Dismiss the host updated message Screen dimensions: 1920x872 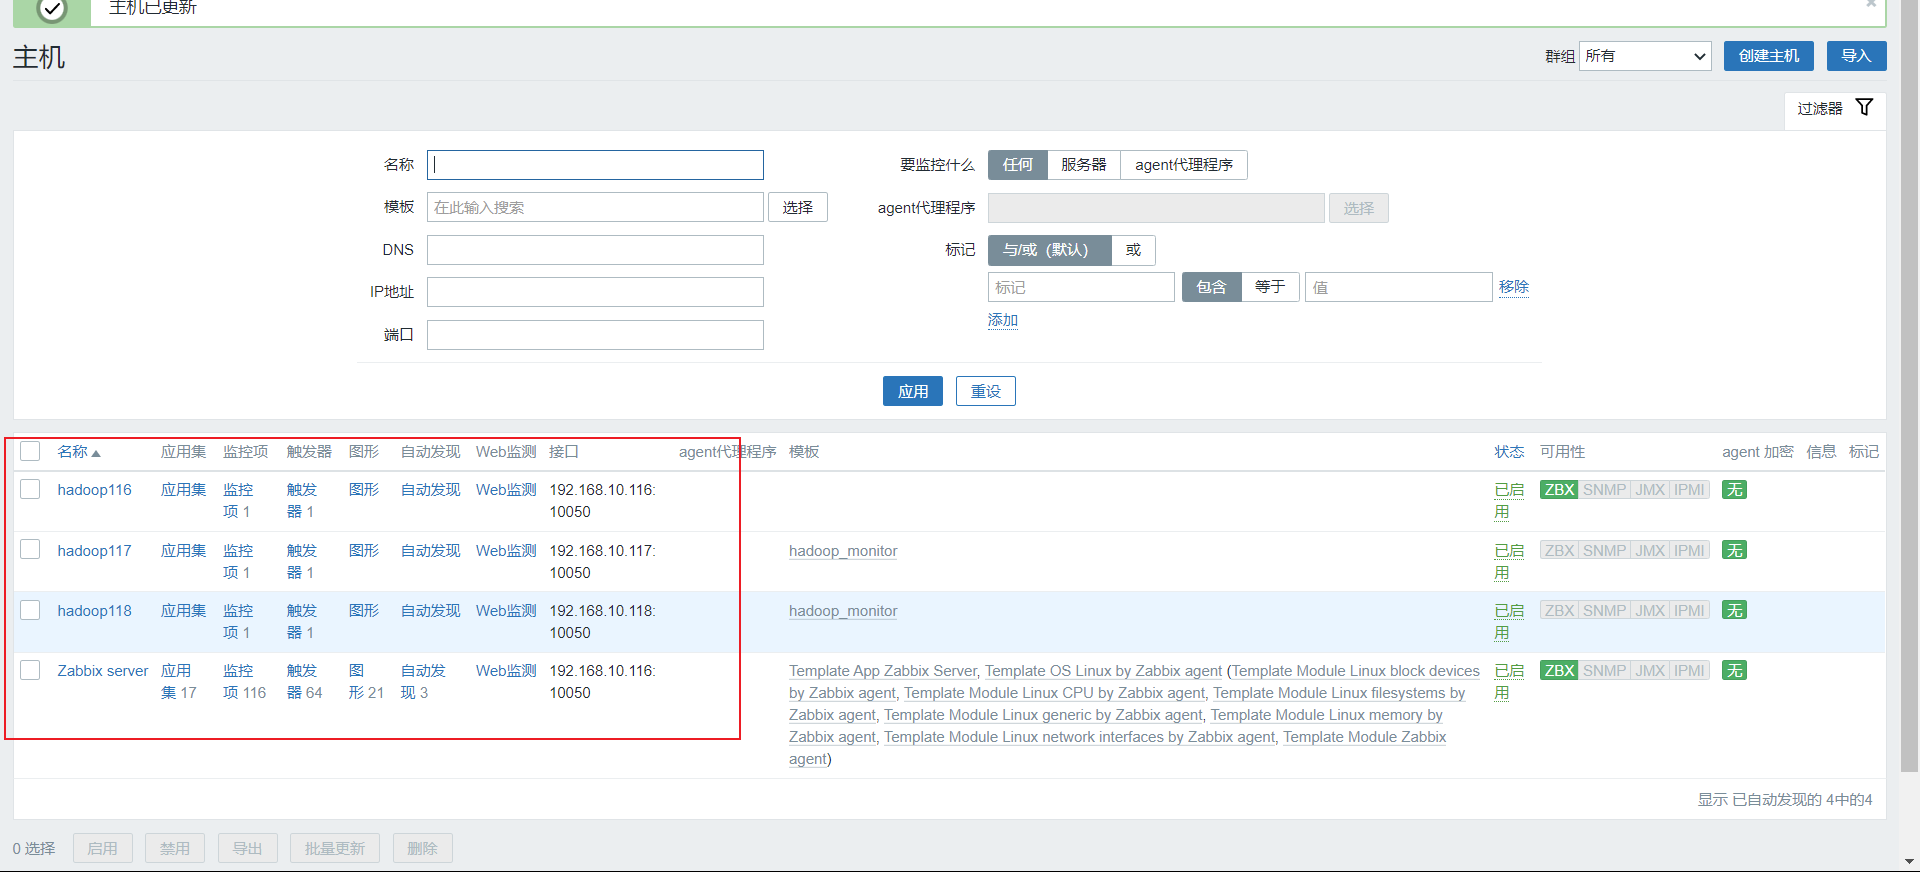[x=1871, y=4]
